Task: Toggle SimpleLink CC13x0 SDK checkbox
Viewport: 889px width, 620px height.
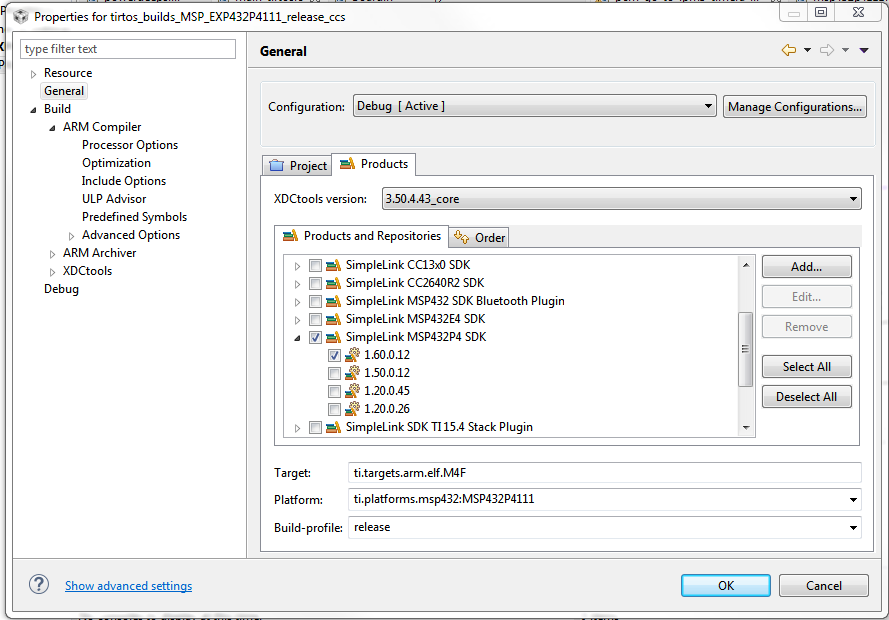Action: coord(315,265)
